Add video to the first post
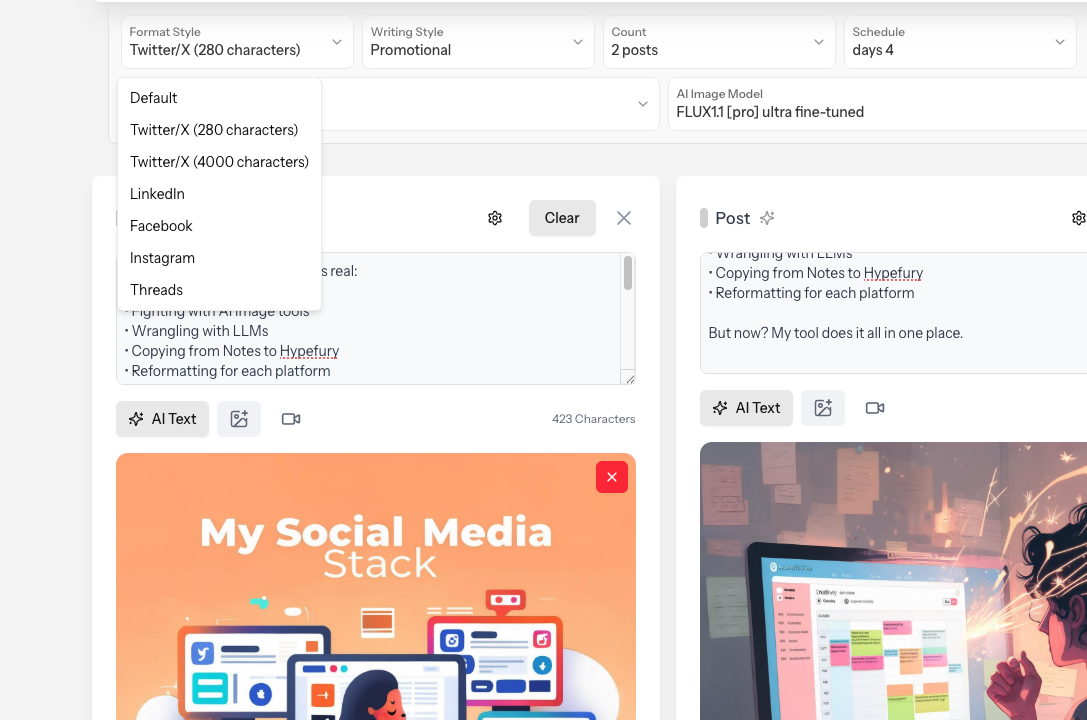 tap(291, 419)
